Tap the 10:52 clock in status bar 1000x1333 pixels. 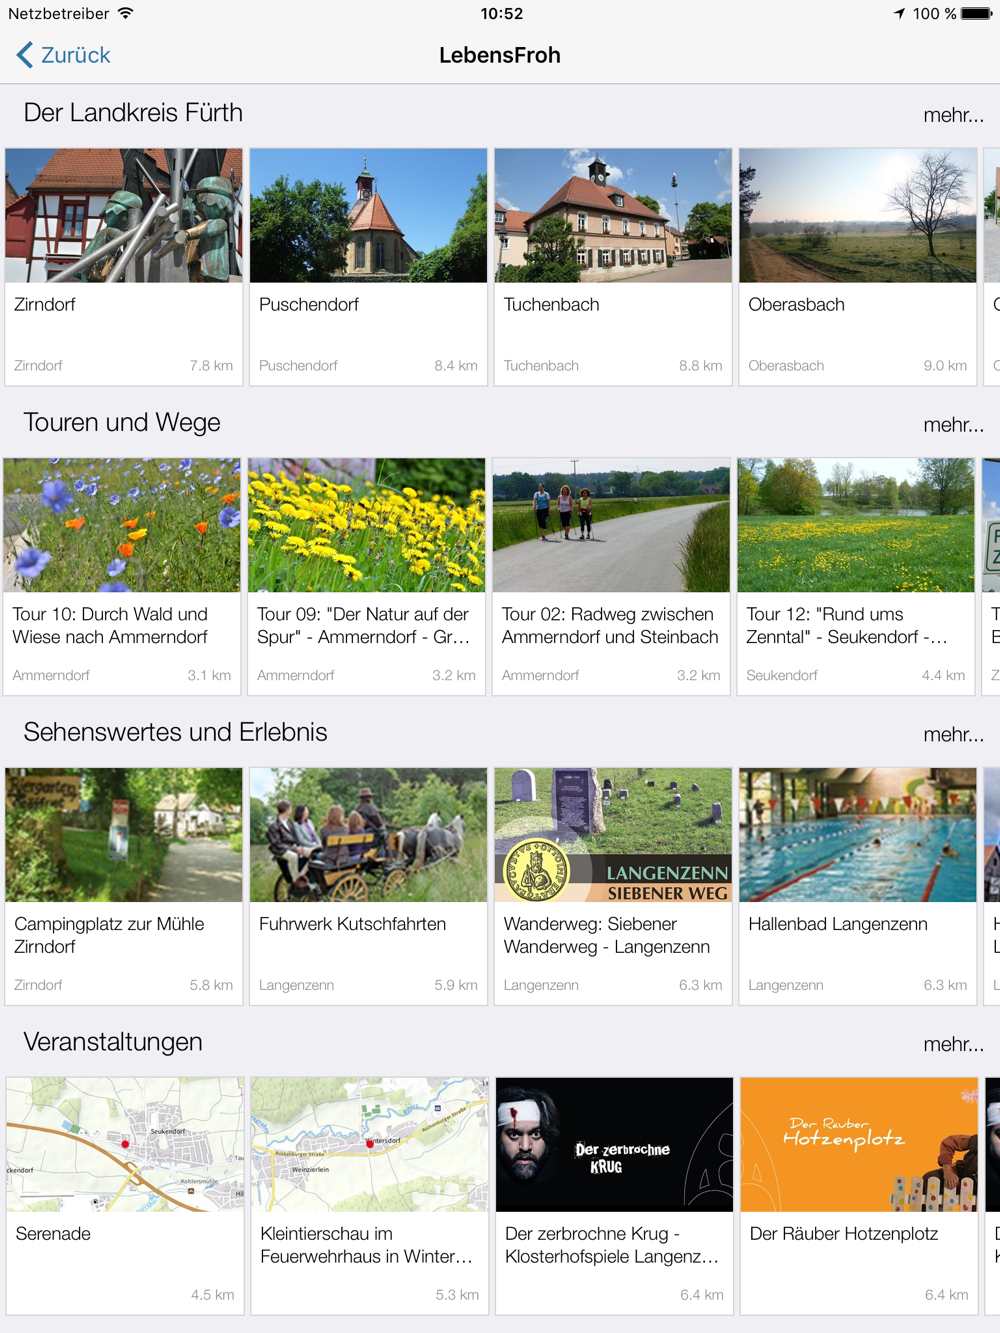click(501, 13)
